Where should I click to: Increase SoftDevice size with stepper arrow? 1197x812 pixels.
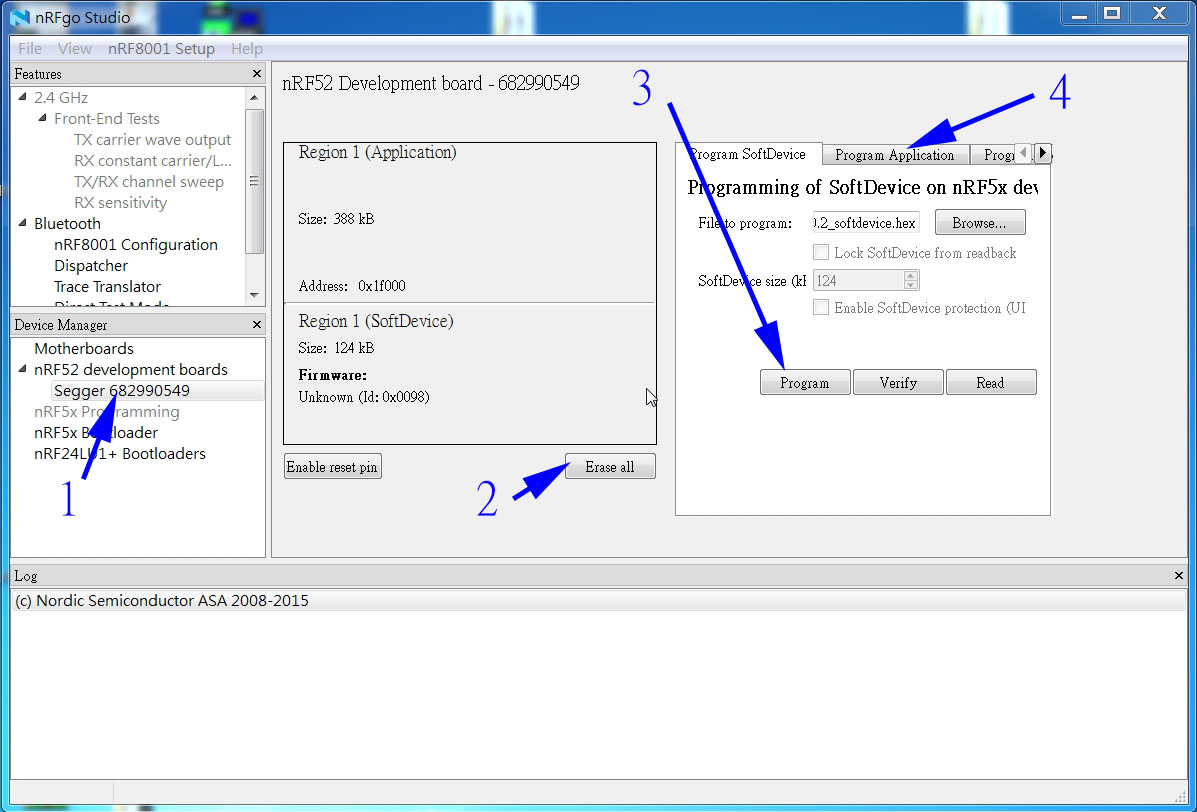point(910,277)
